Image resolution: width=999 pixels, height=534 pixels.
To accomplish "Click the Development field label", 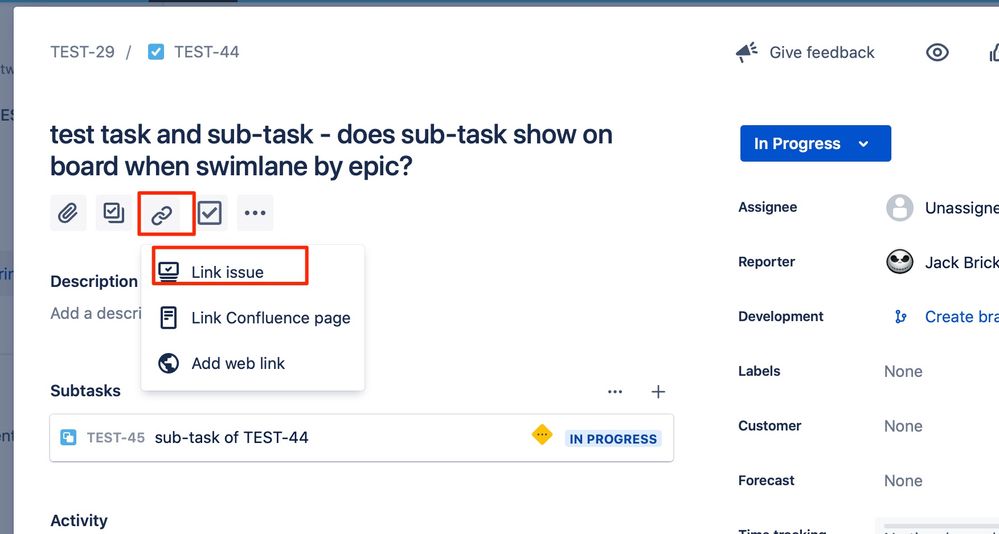I will click(781, 317).
